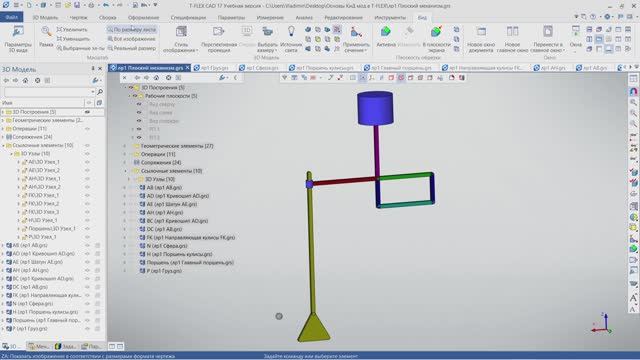Click Источник света light bulb icon
The width and height of the screenshot is (640, 360).
pos(291,31)
